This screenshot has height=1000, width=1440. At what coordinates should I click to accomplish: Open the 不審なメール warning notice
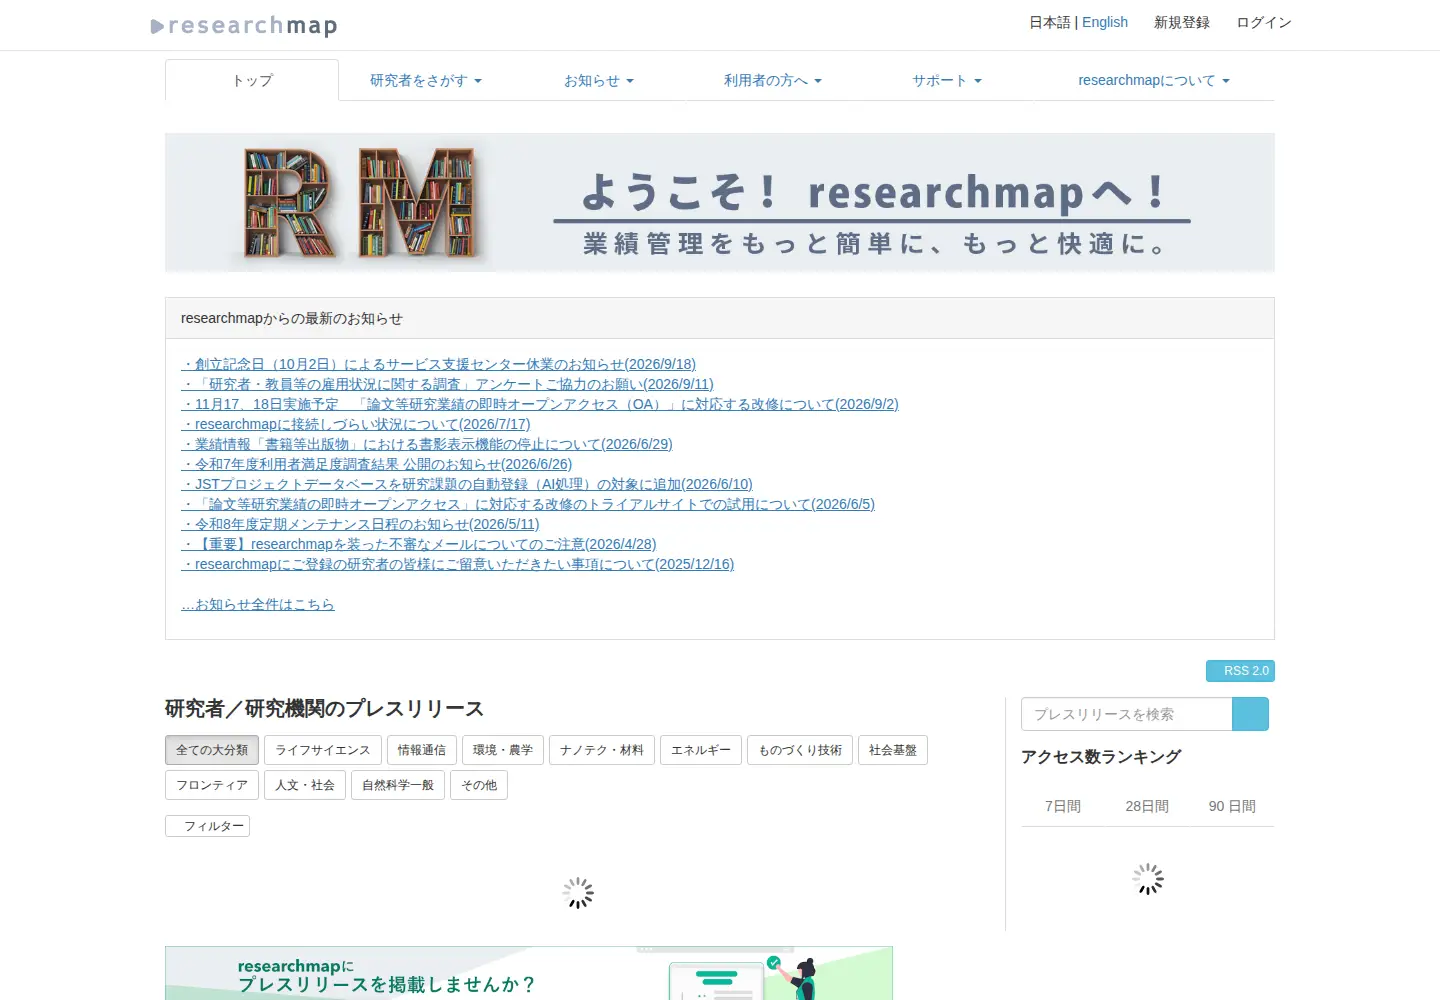click(x=419, y=544)
